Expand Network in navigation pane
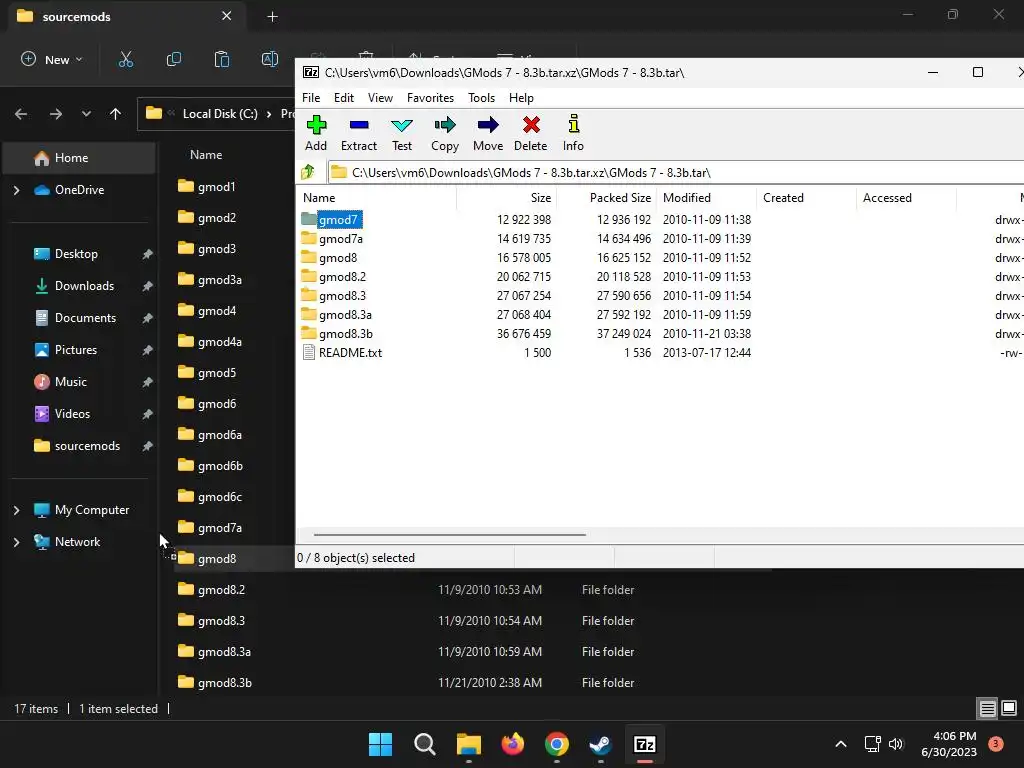 pyautogui.click(x=16, y=542)
